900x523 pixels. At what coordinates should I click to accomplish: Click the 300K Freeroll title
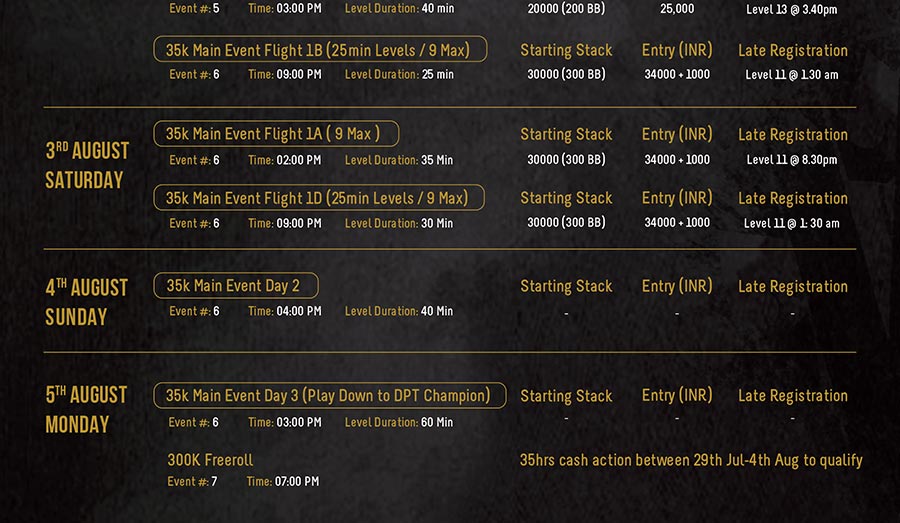tap(210, 460)
